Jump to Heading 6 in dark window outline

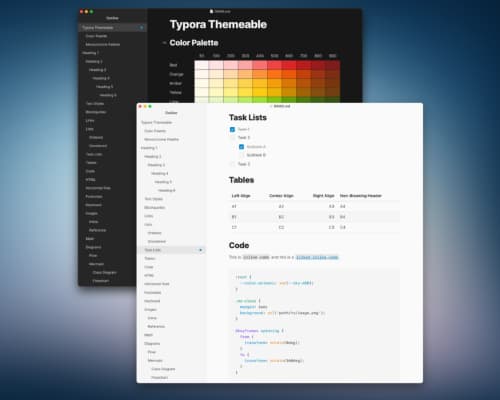[x=108, y=95]
